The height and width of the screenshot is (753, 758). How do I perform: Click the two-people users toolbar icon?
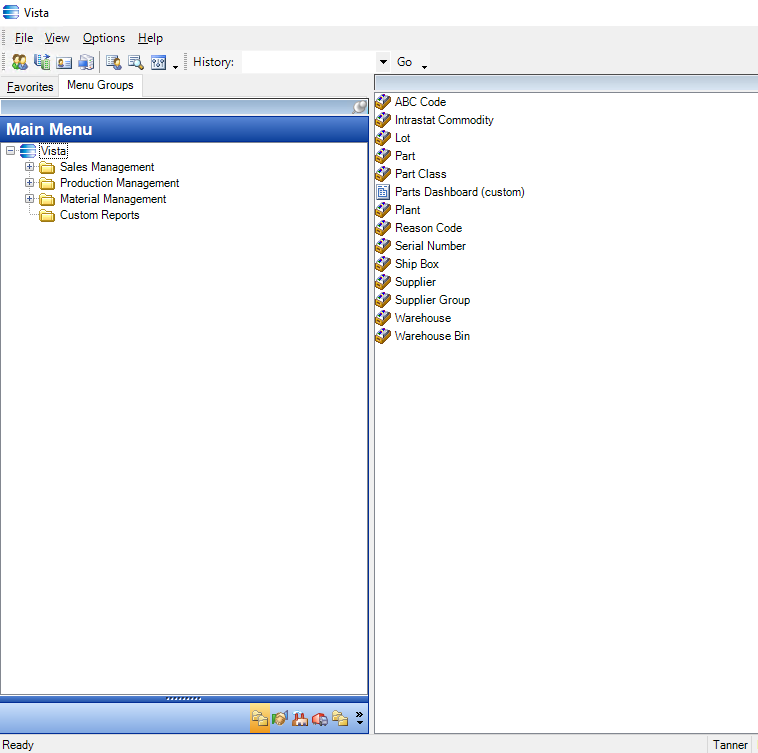pos(19,62)
